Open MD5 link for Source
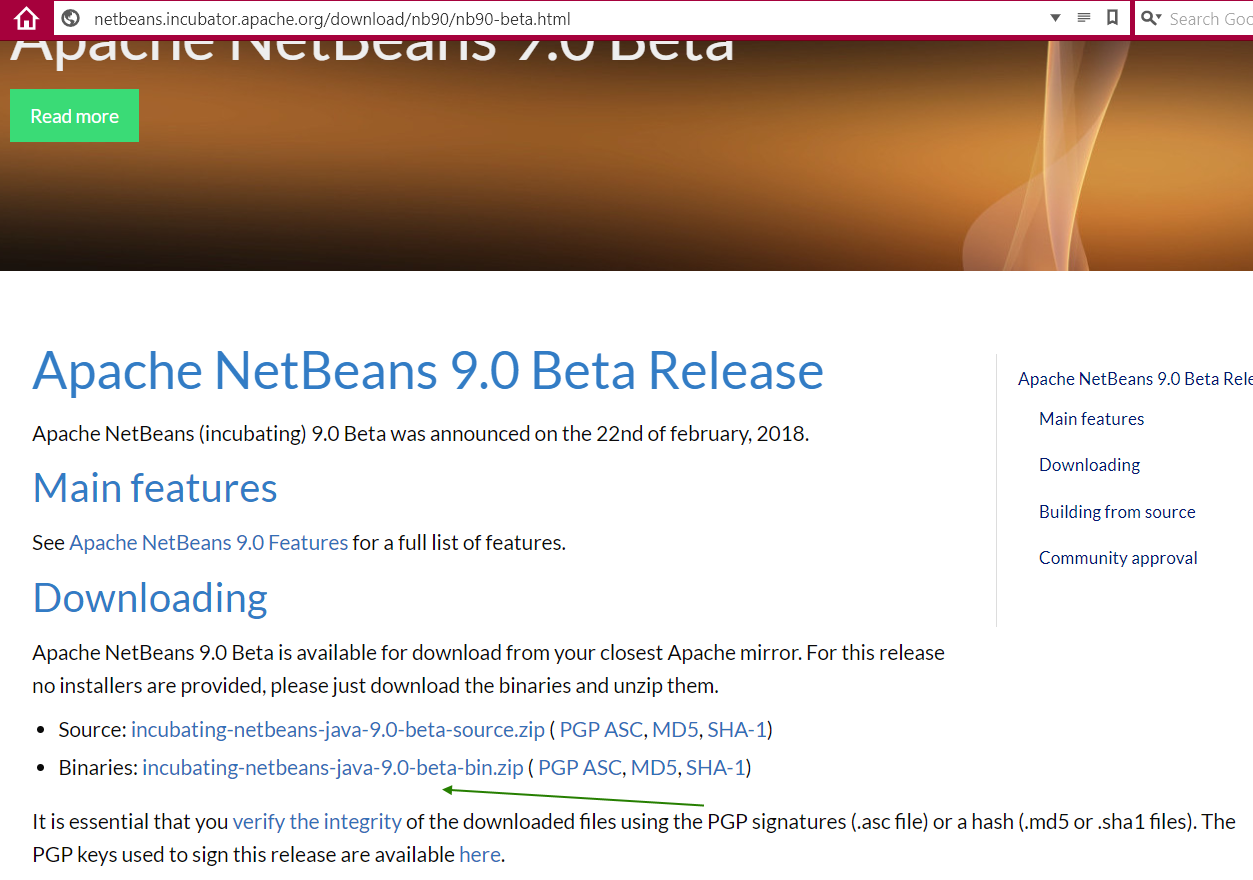 [x=675, y=729]
